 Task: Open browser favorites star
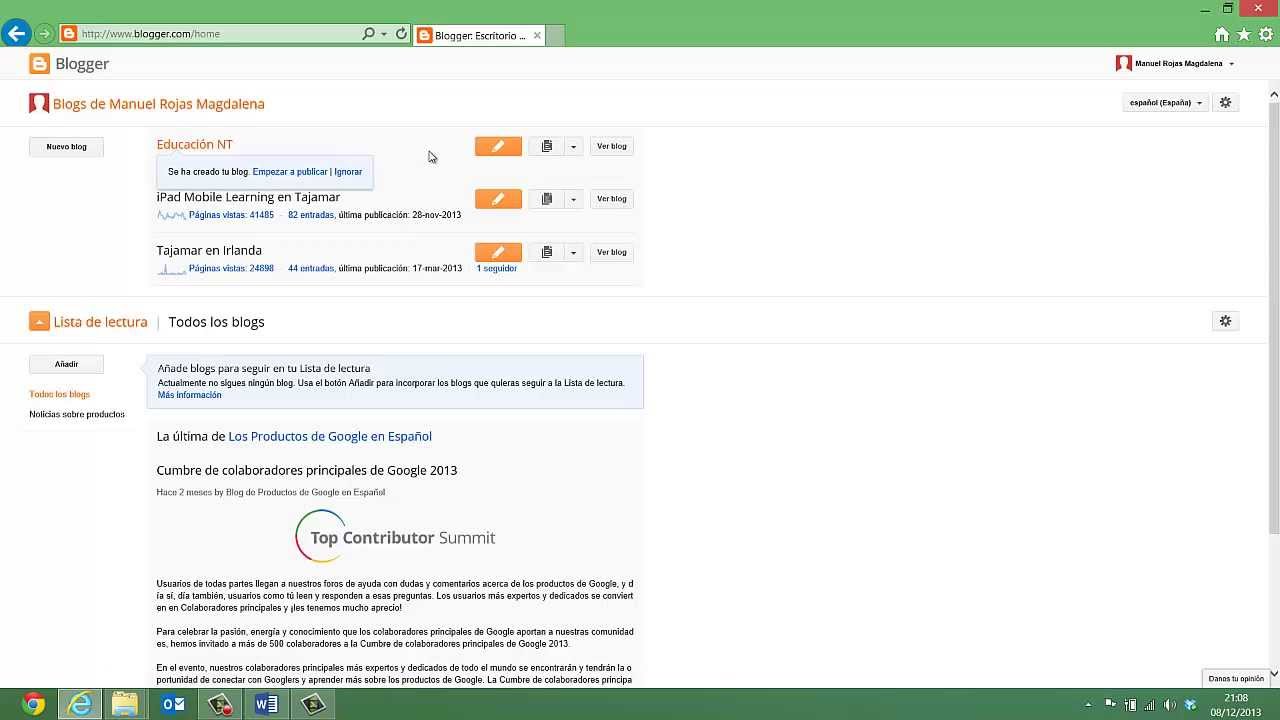pyautogui.click(x=1244, y=35)
